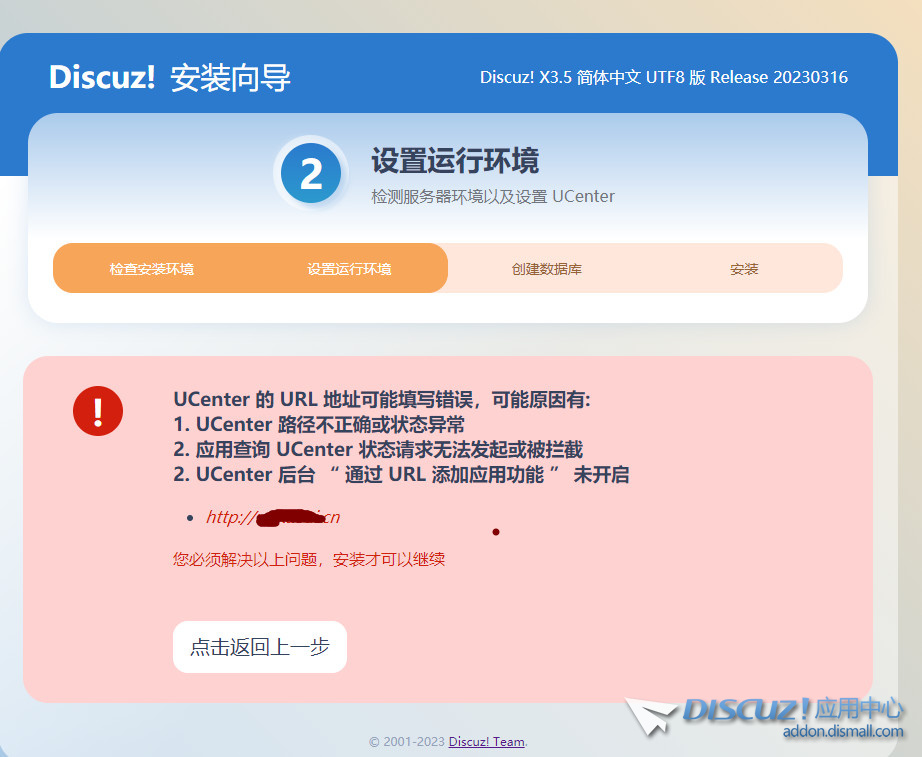Open the Discuz! Team footer link
Screen dimensions: 922x757
[486, 742]
